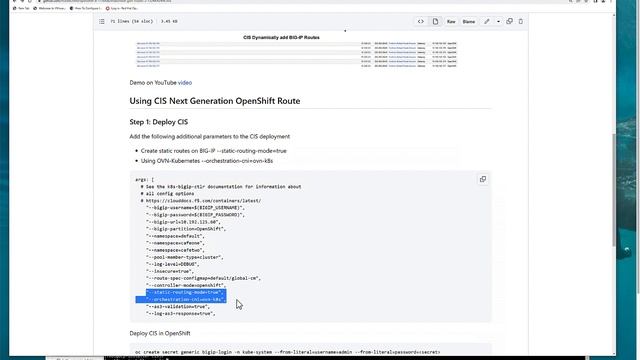The width and height of the screenshot is (640, 360).
Task: Switch to source code view icon
Action: tap(420, 21)
